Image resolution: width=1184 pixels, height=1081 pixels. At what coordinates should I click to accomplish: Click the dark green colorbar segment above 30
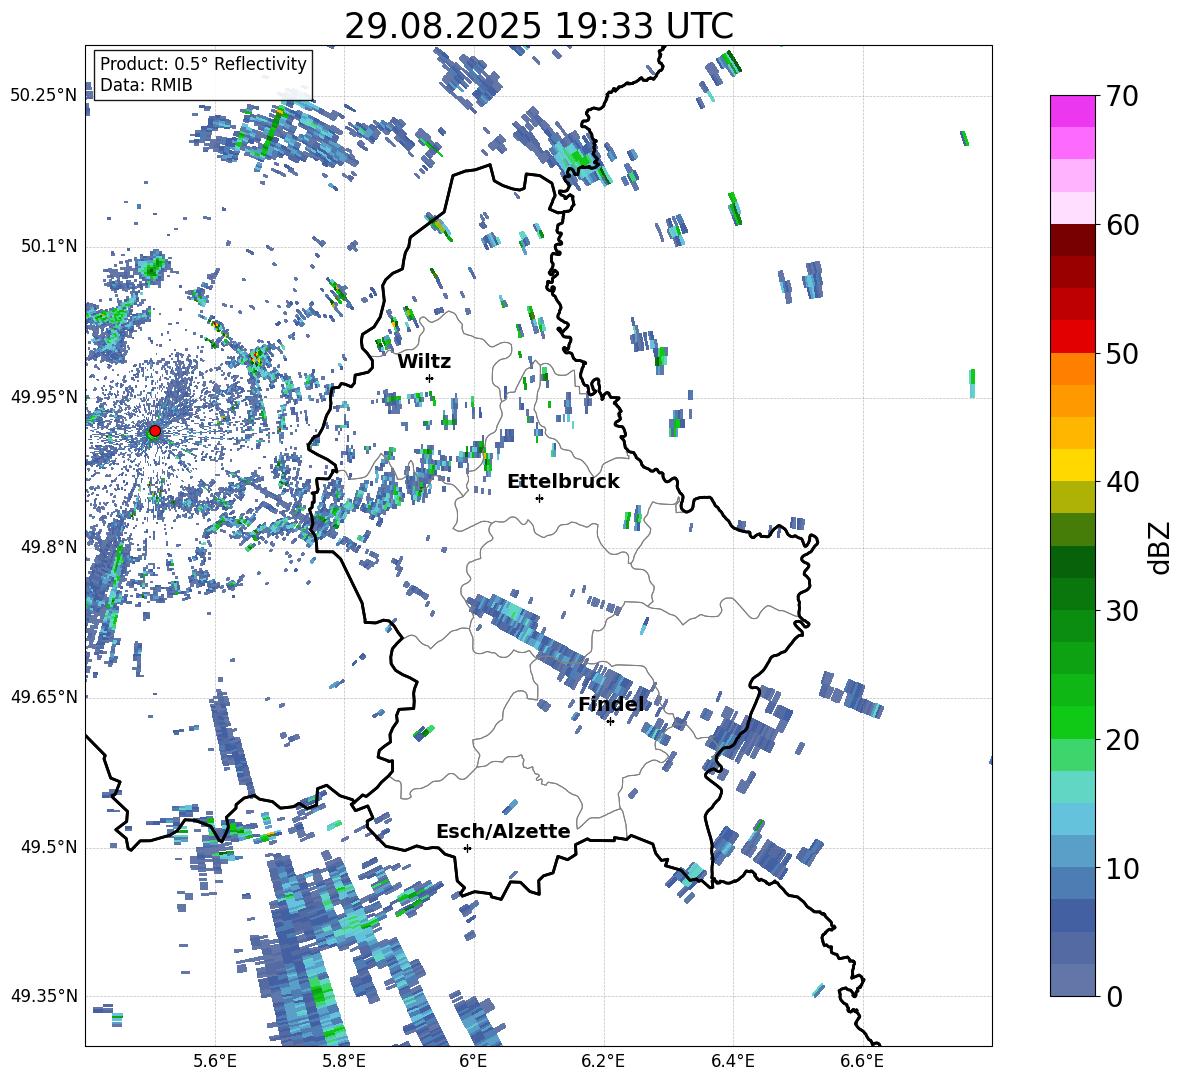pyautogui.click(x=1072, y=594)
